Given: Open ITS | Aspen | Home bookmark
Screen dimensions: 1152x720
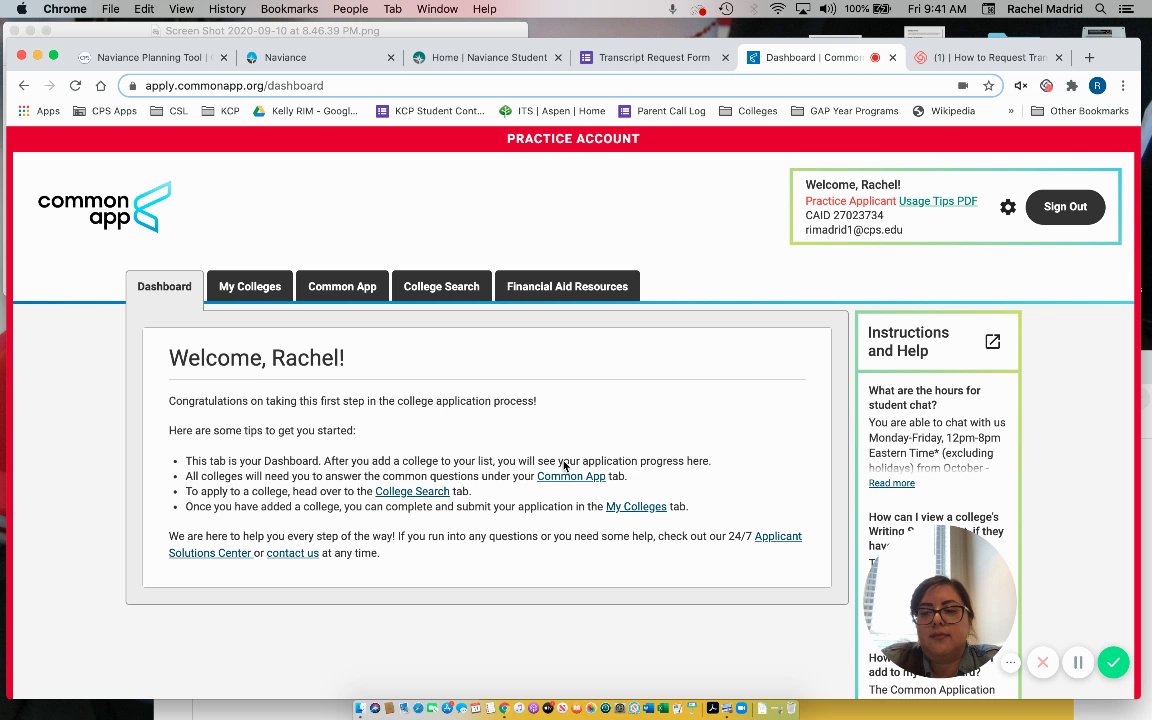Looking at the screenshot, I should pos(552,111).
